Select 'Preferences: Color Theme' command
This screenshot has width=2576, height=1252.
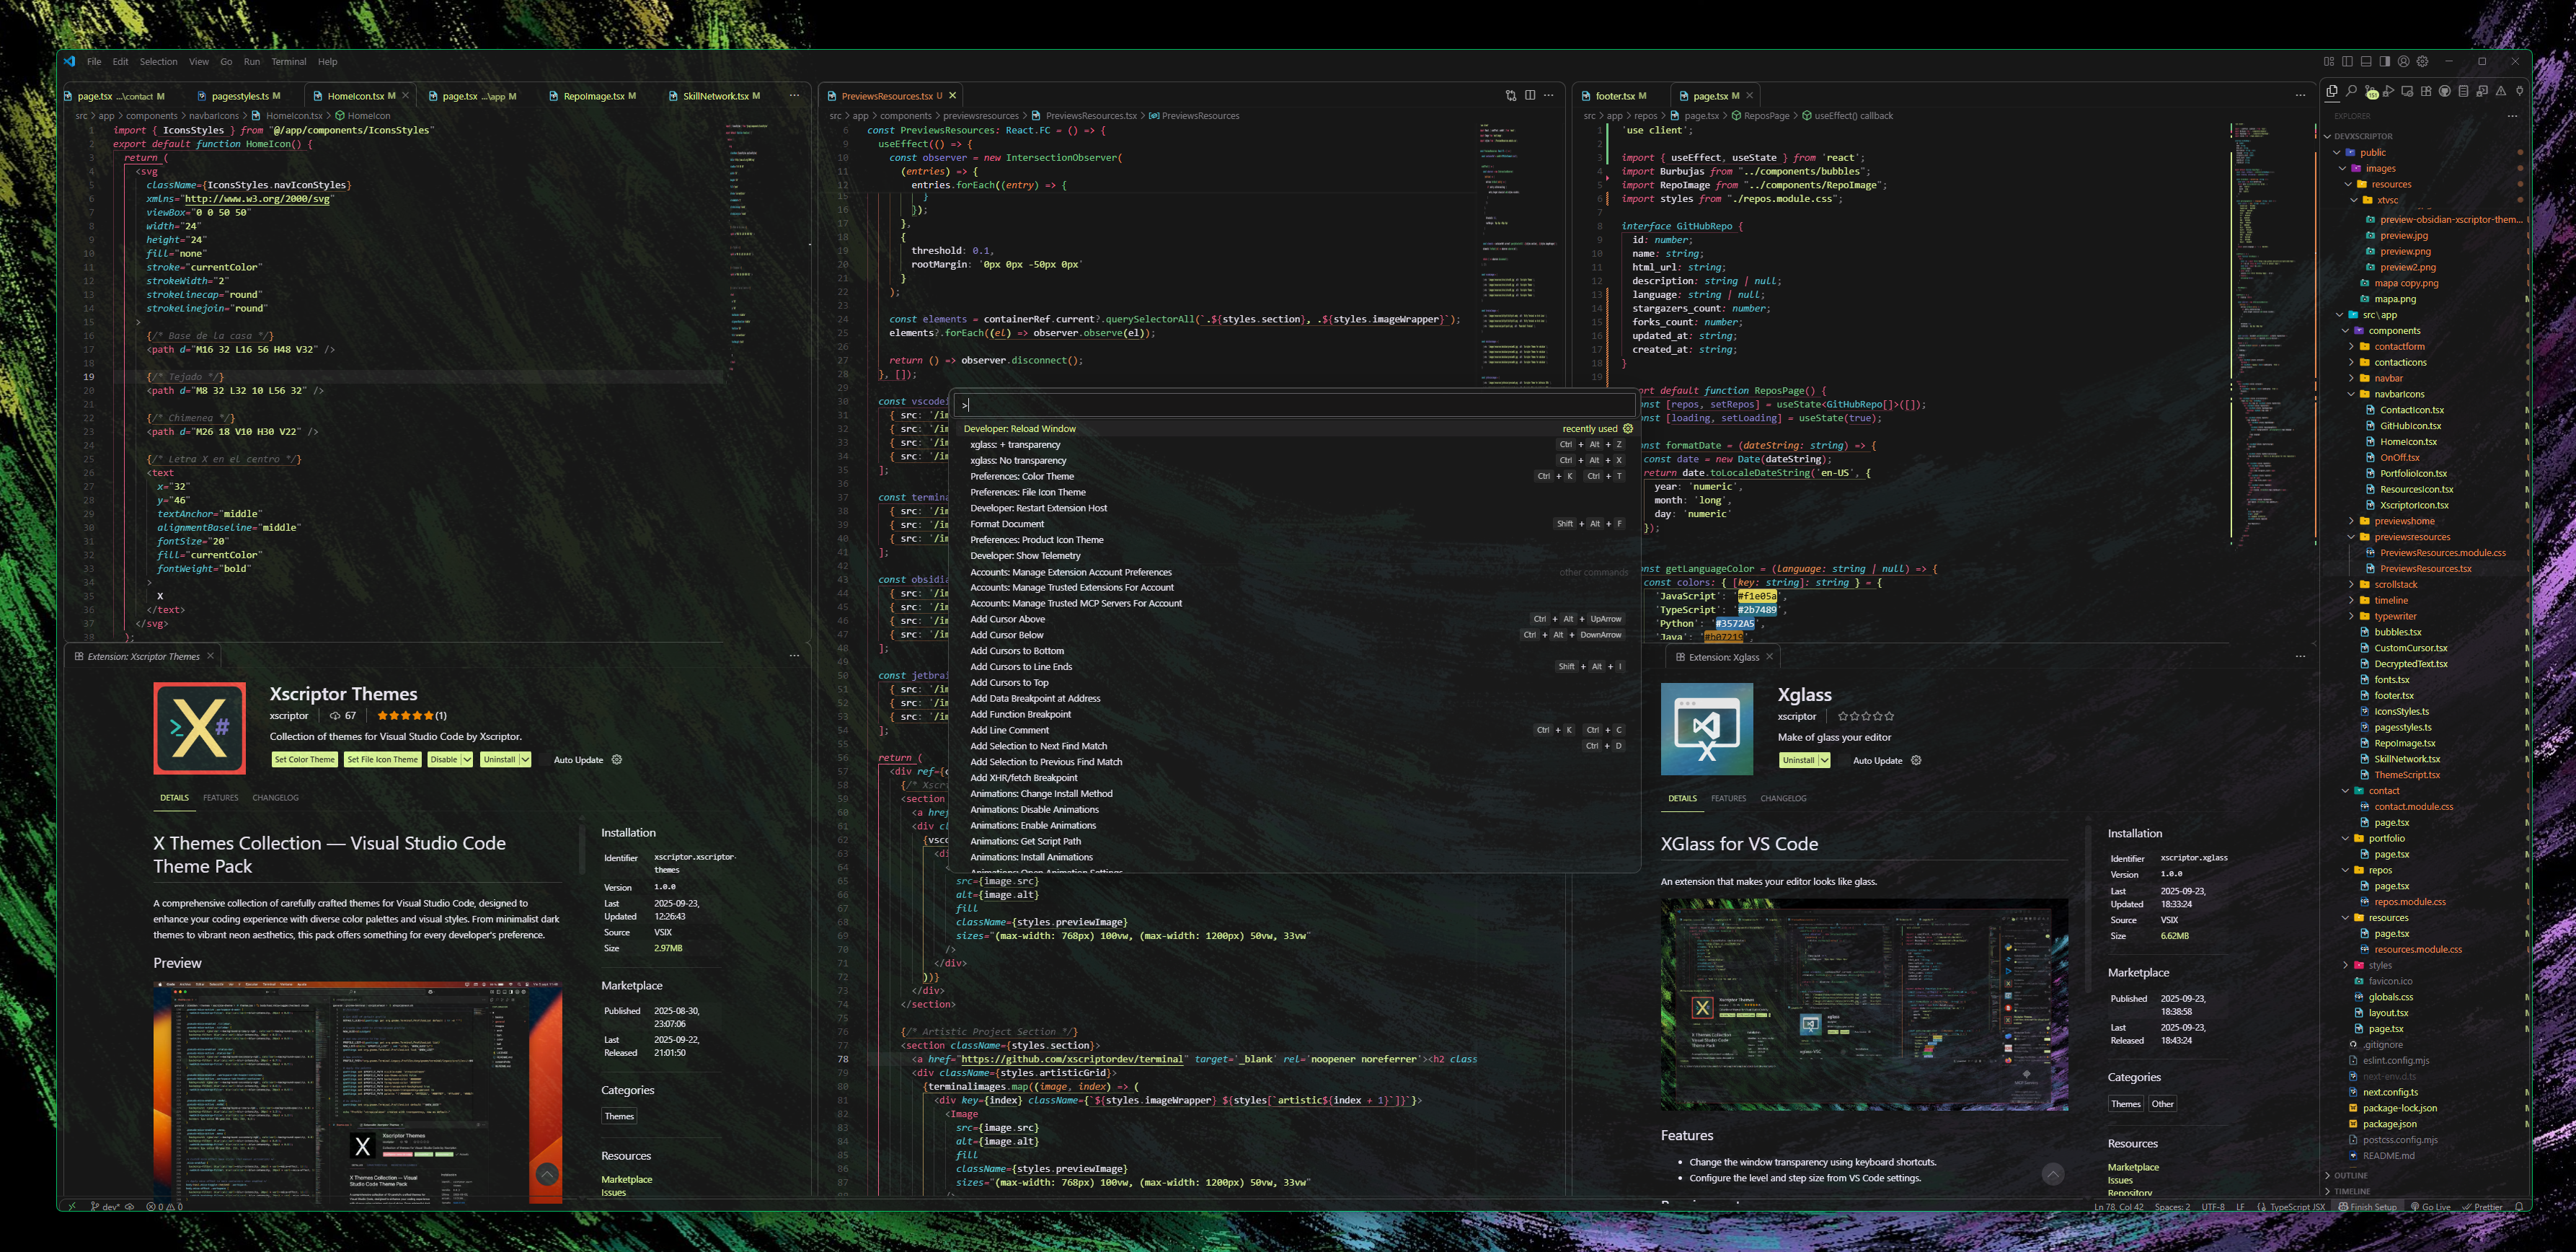[x=1021, y=476]
